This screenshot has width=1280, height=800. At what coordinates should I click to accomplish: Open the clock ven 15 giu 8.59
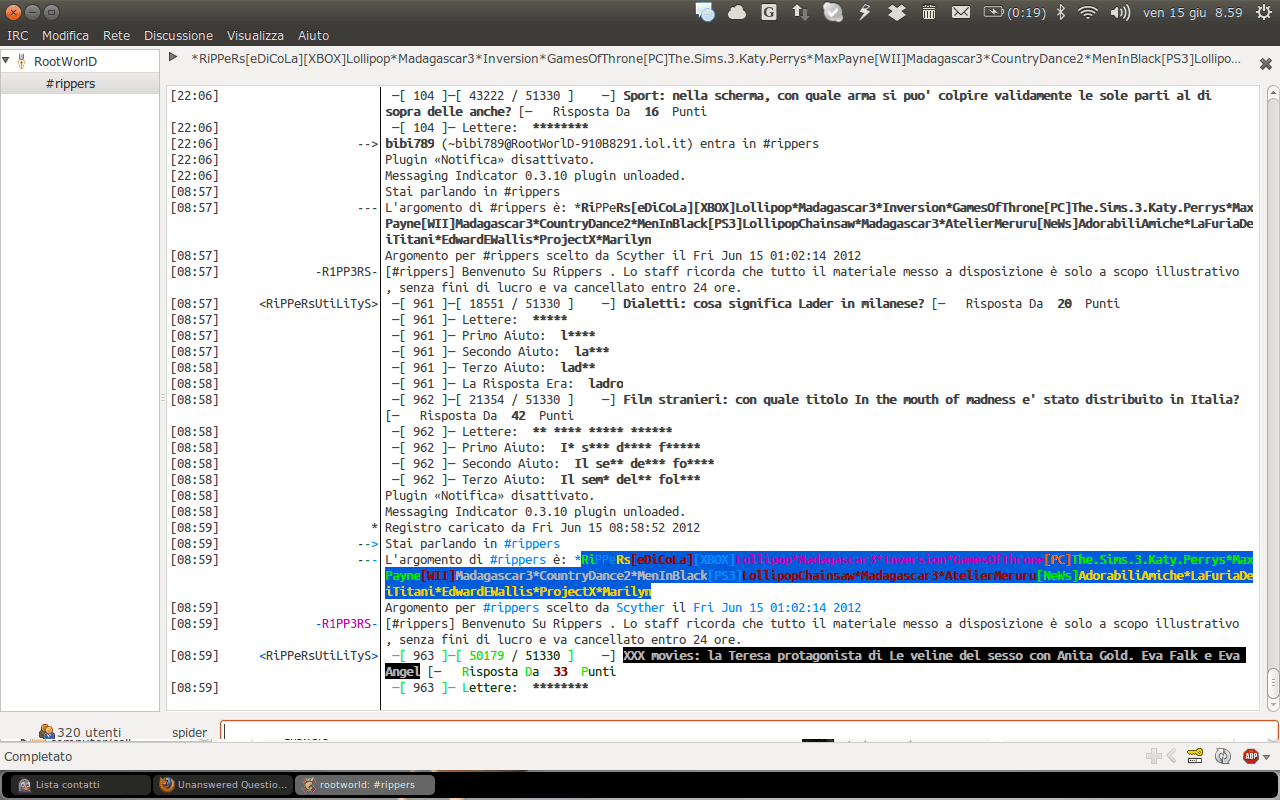click(x=1193, y=12)
